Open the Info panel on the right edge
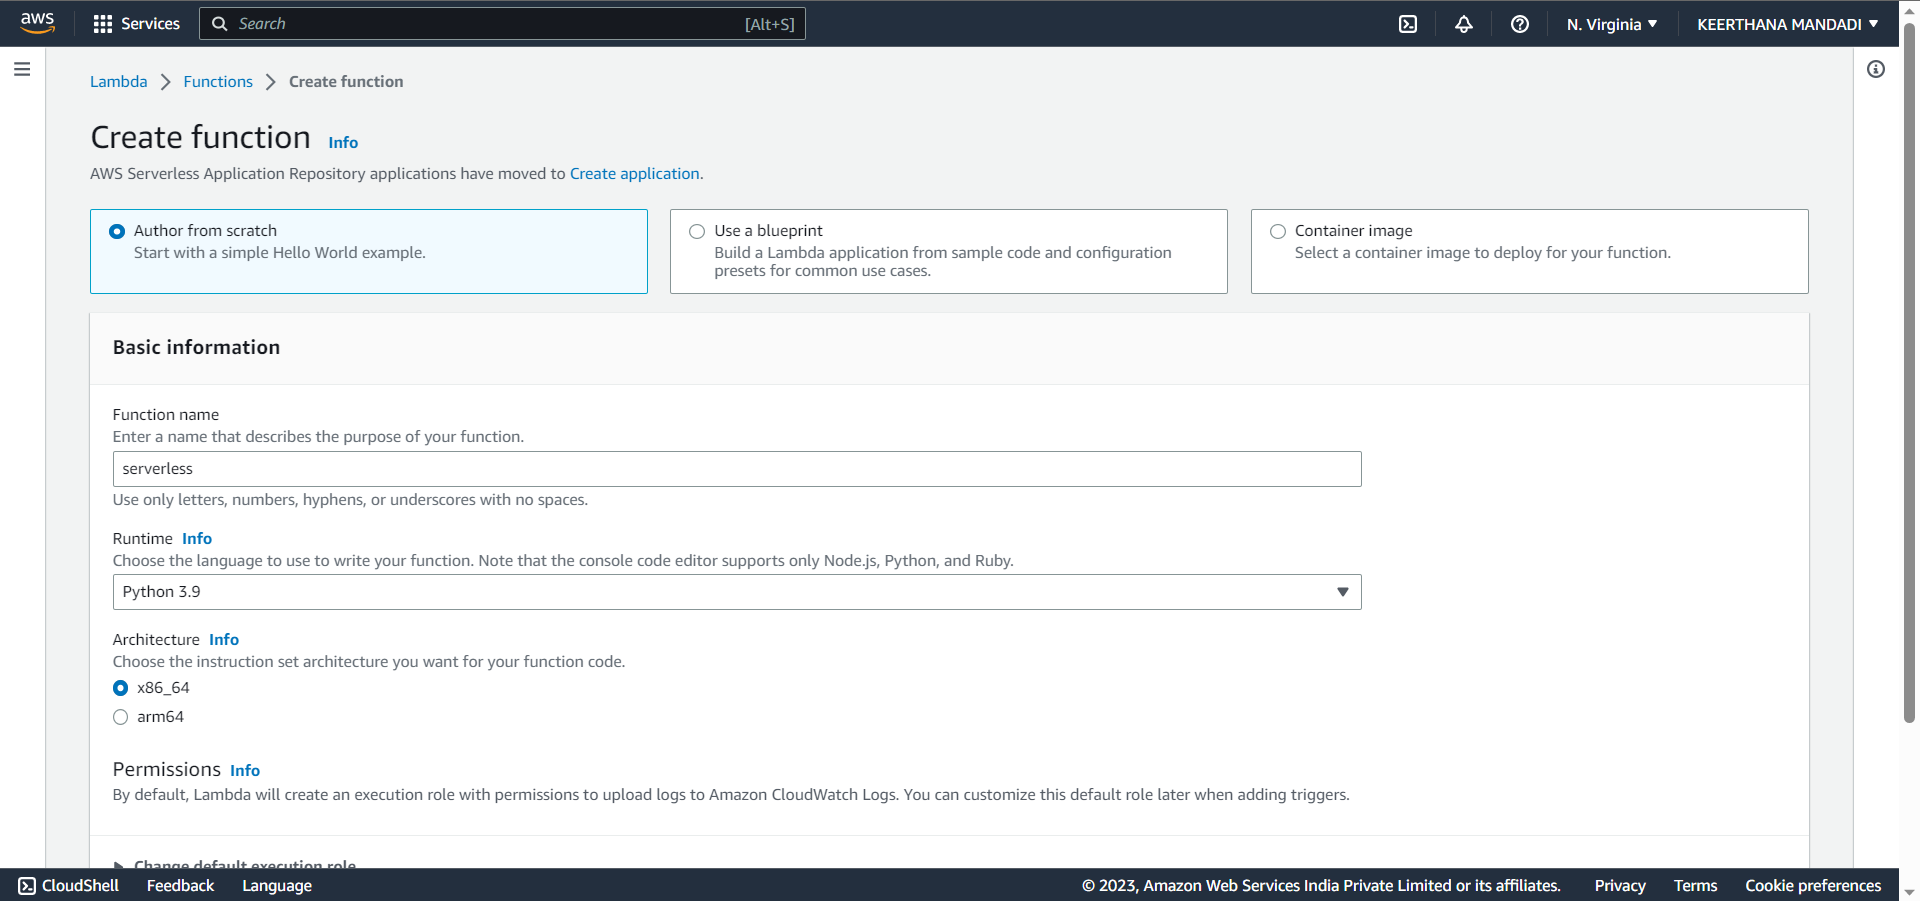 (1876, 69)
